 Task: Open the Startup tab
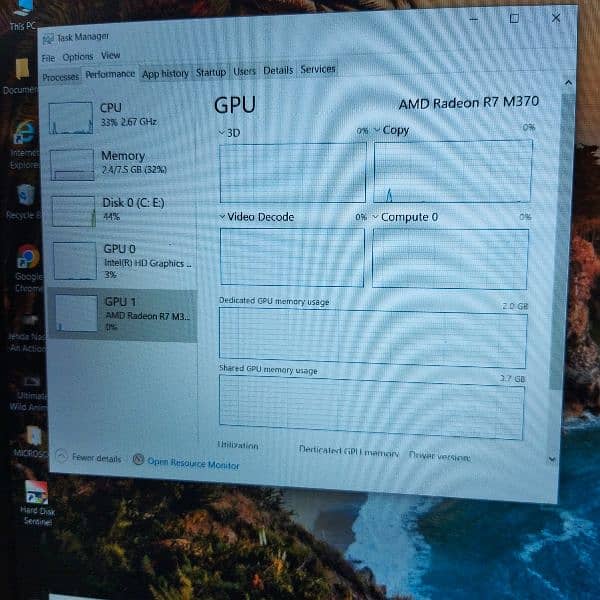click(x=211, y=72)
